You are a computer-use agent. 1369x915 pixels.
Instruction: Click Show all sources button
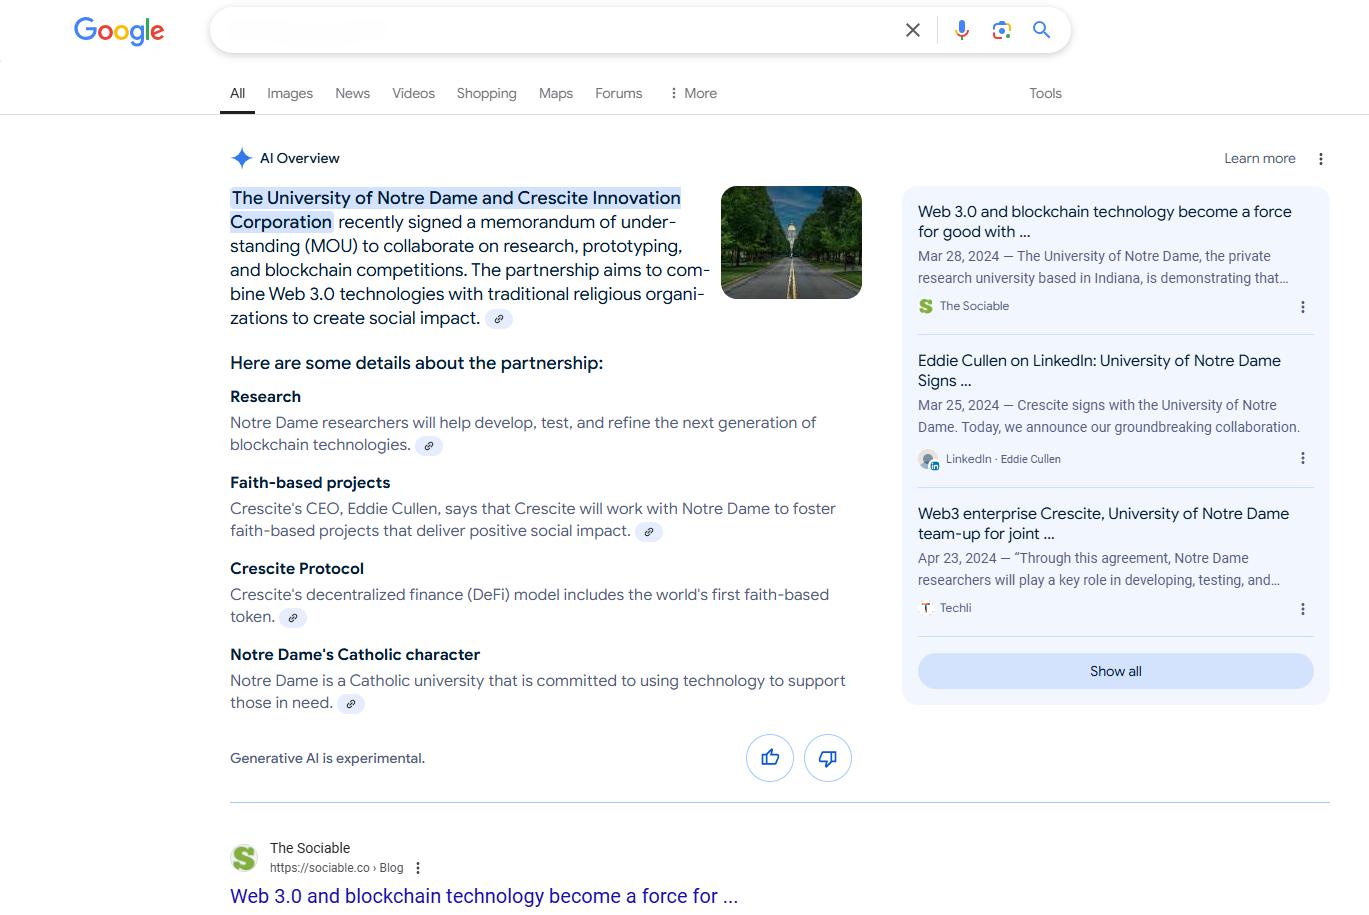click(1115, 671)
